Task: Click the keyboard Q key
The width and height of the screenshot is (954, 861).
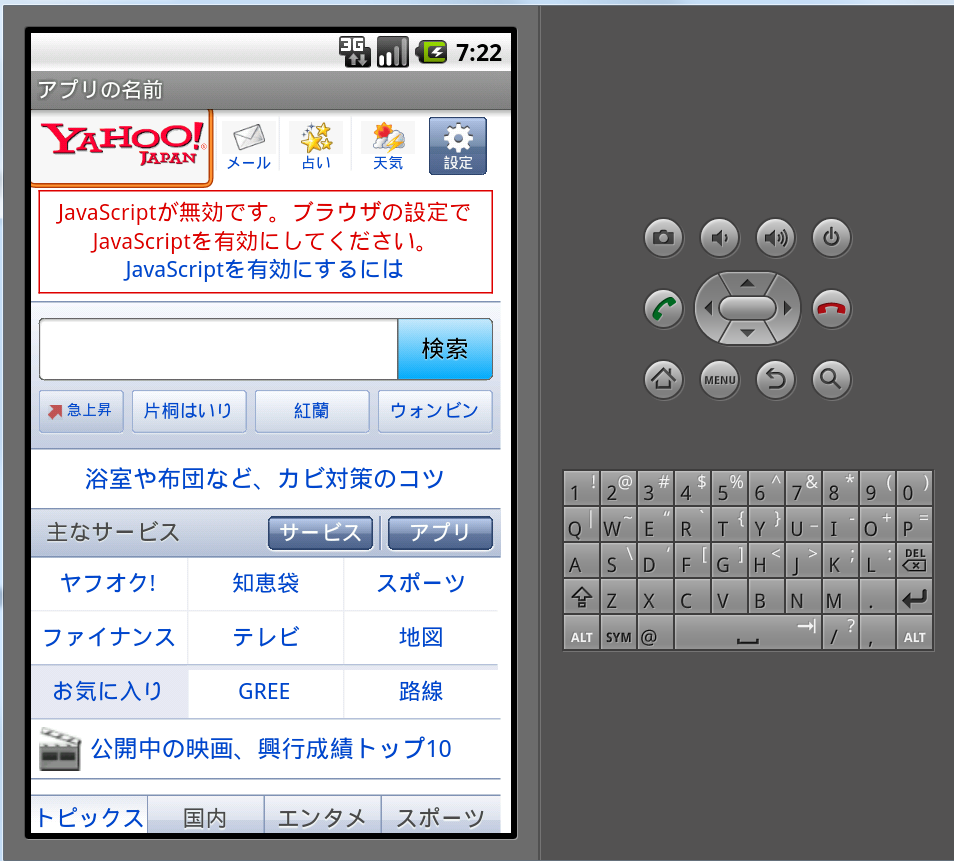Action: tap(582, 524)
